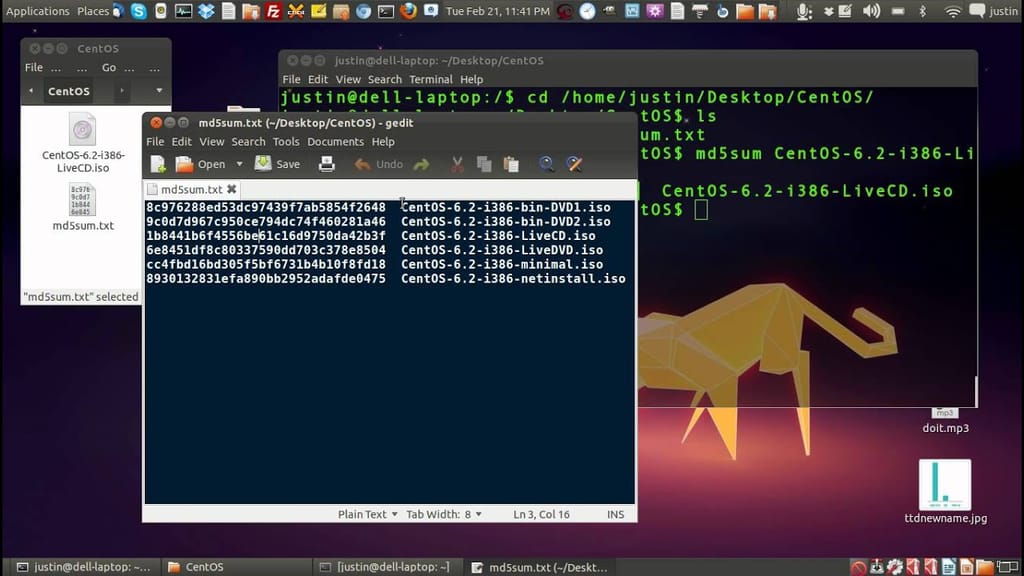Viewport: 1024px width, 576px height.
Task: Open the volume control in top panel
Action: click(870, 11)
